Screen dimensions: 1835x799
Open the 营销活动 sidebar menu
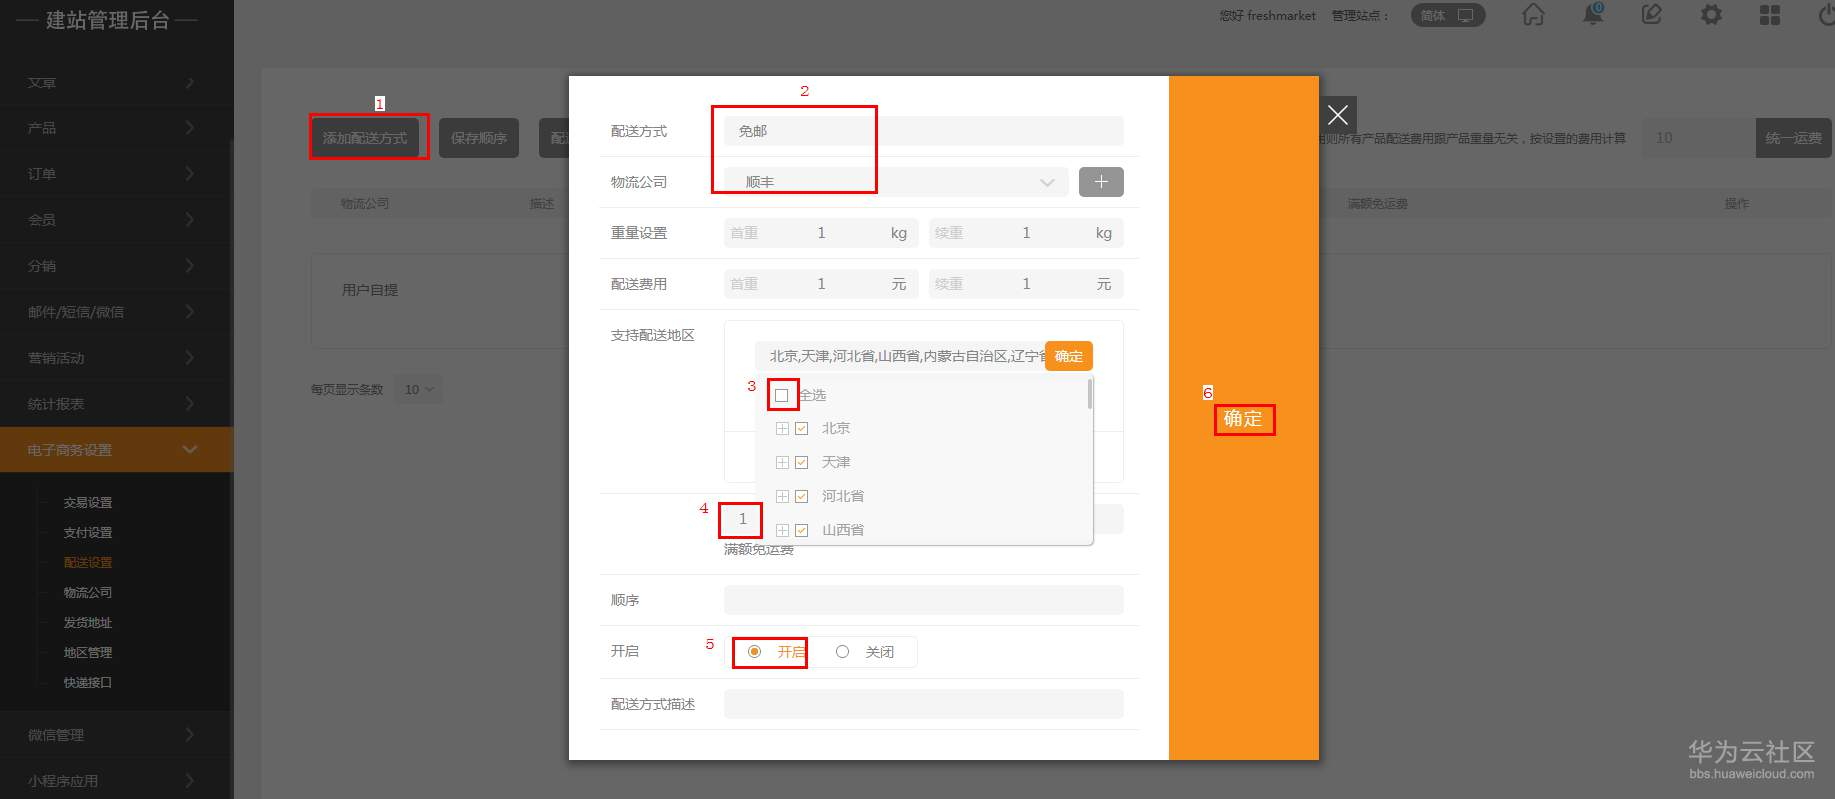(x=116, y=358)
